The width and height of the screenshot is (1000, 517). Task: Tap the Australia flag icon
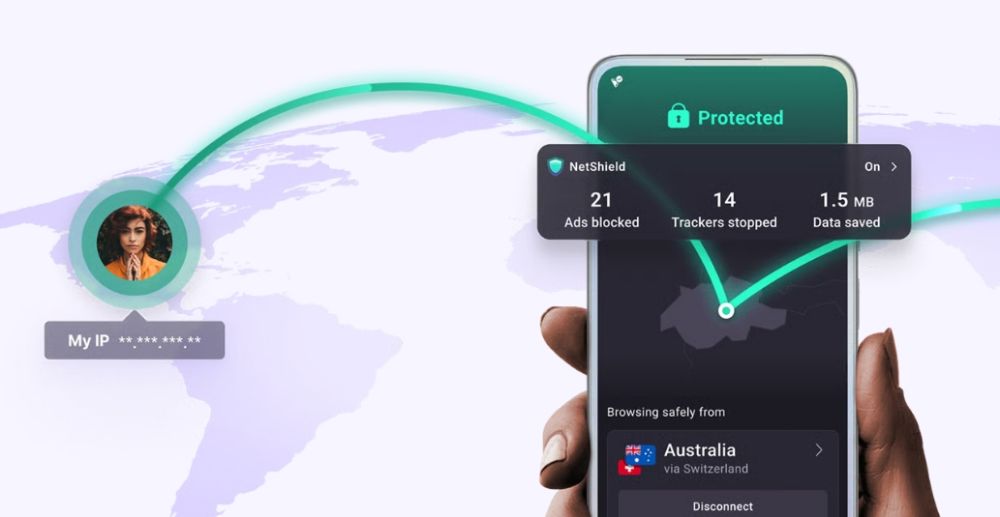[640, 455]
